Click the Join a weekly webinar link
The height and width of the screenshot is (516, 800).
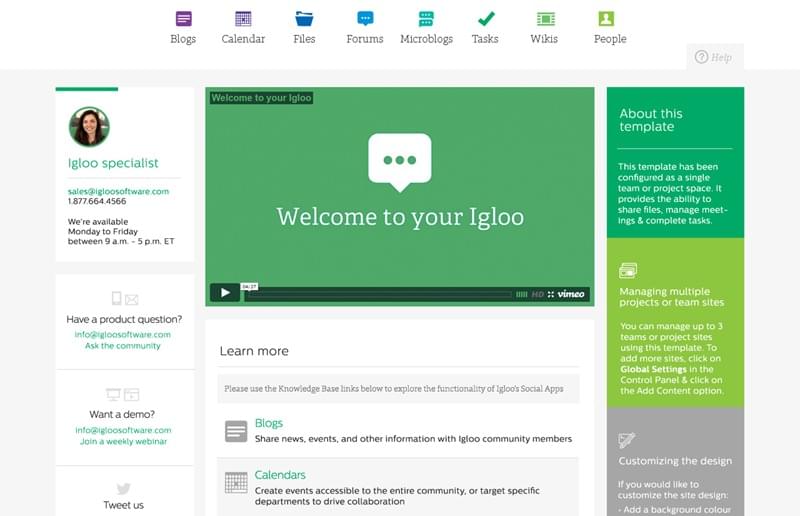click(123, 441)
